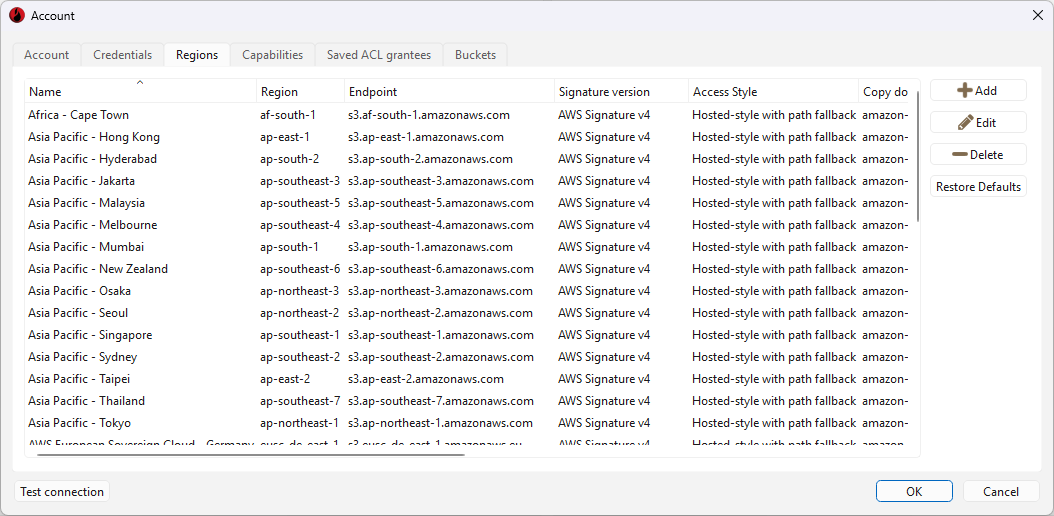Select Asia Pacific - Melbourne row
1054x516 pixels.
point(469,225)
